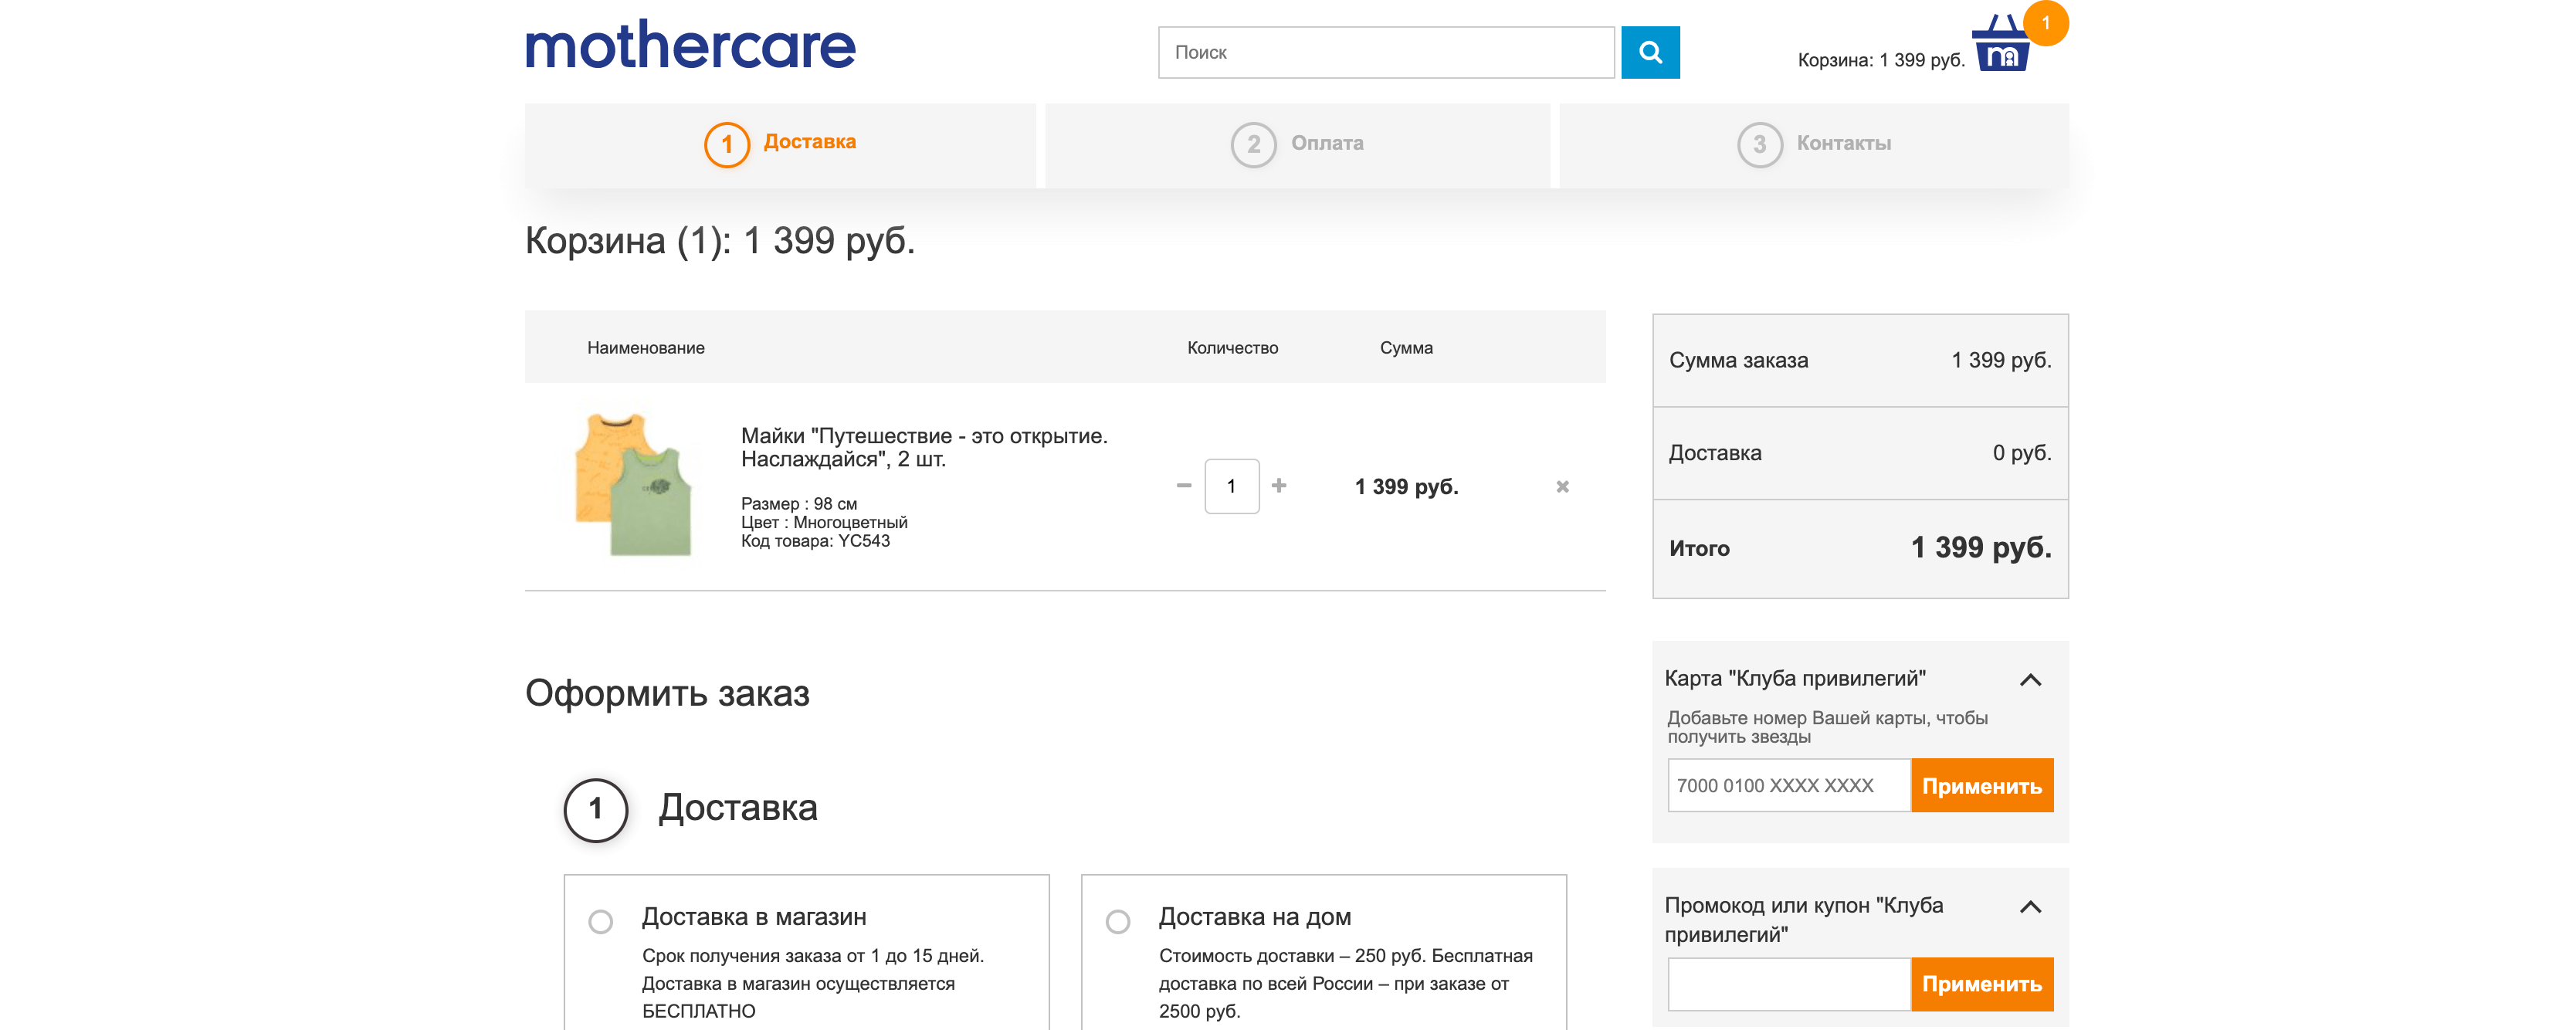Click the Наименование column header

645,348
